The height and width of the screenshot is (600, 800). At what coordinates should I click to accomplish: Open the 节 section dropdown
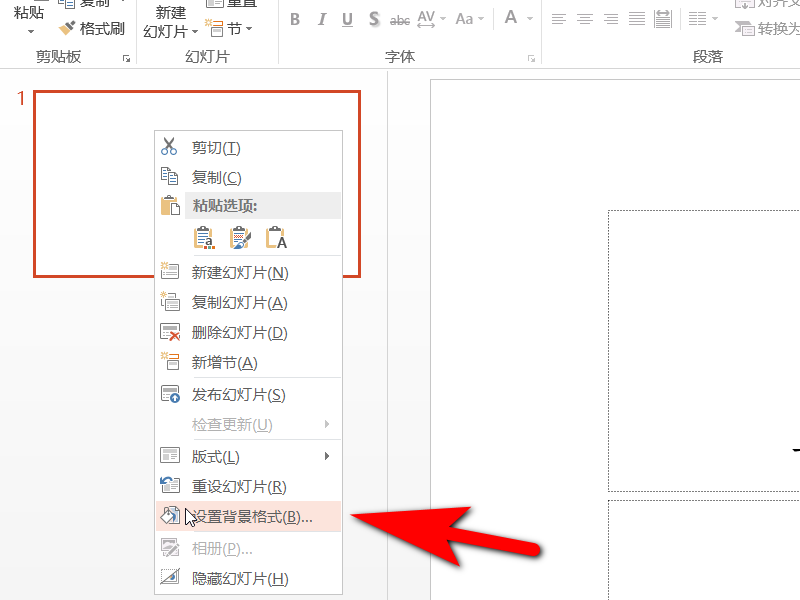click(229, 29)
